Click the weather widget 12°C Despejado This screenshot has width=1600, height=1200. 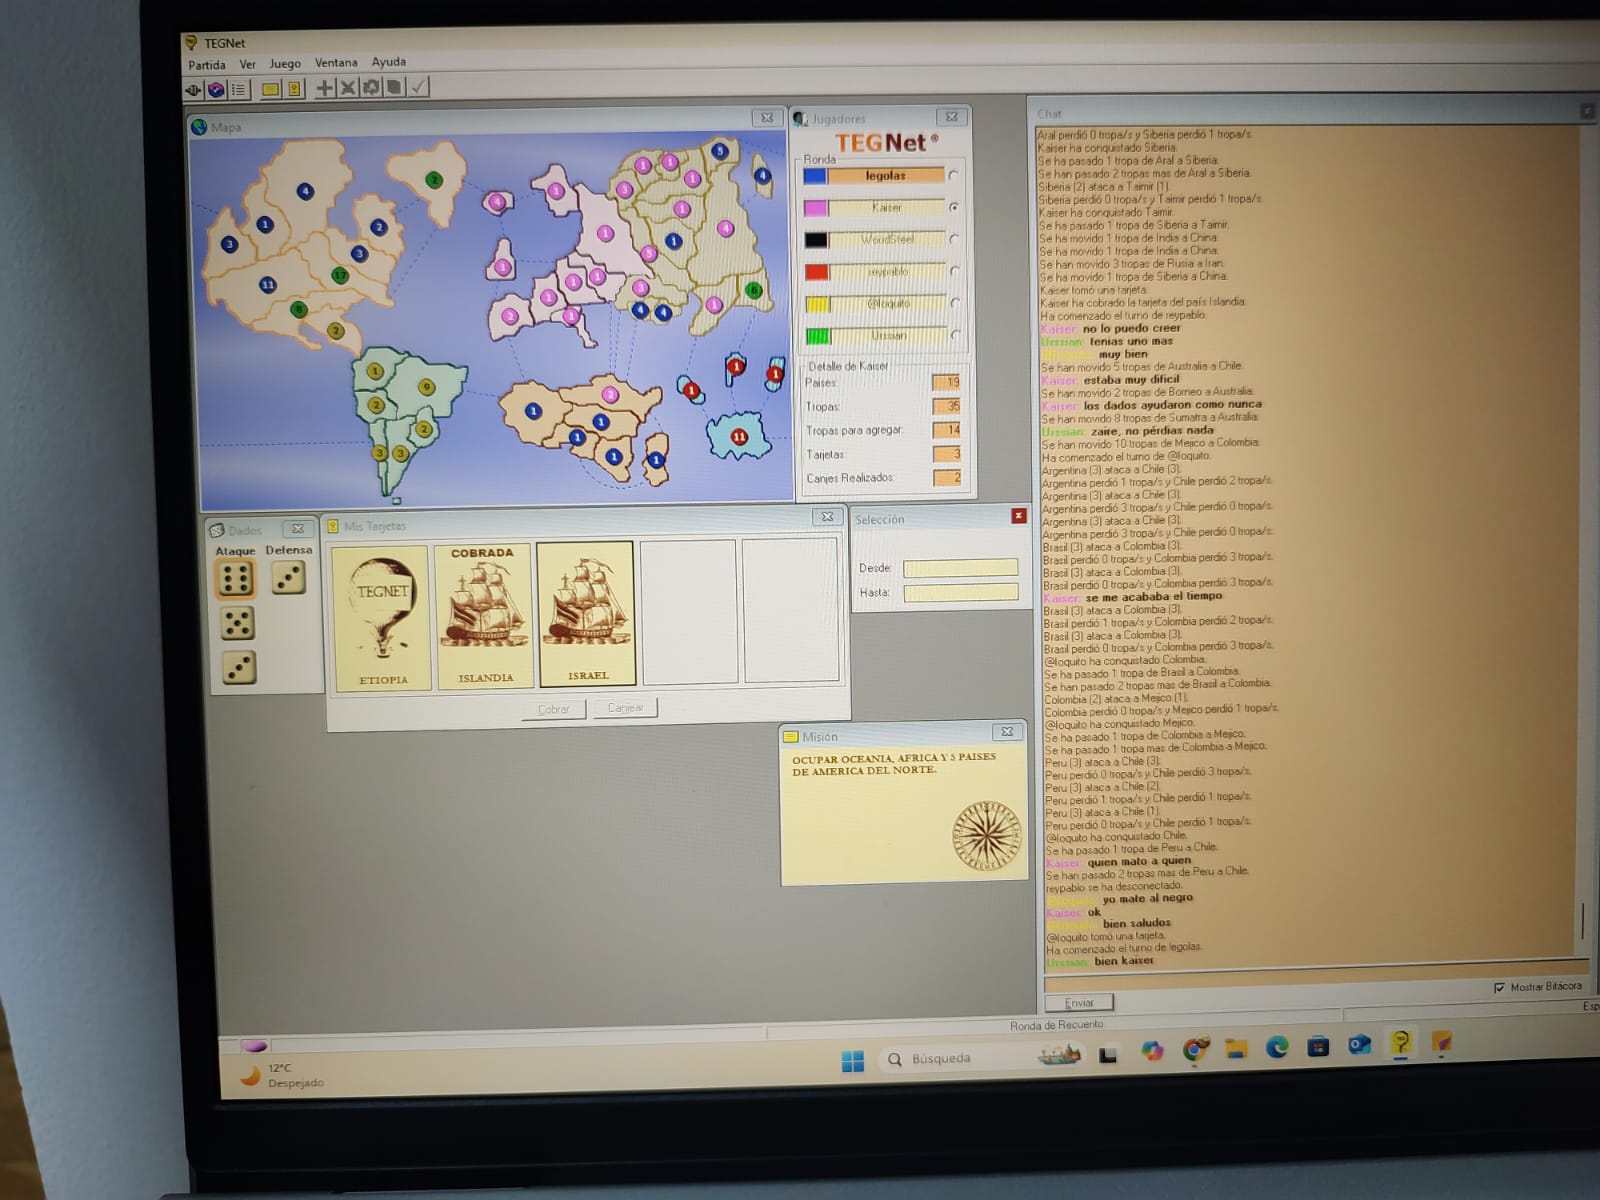[282, 1076]
